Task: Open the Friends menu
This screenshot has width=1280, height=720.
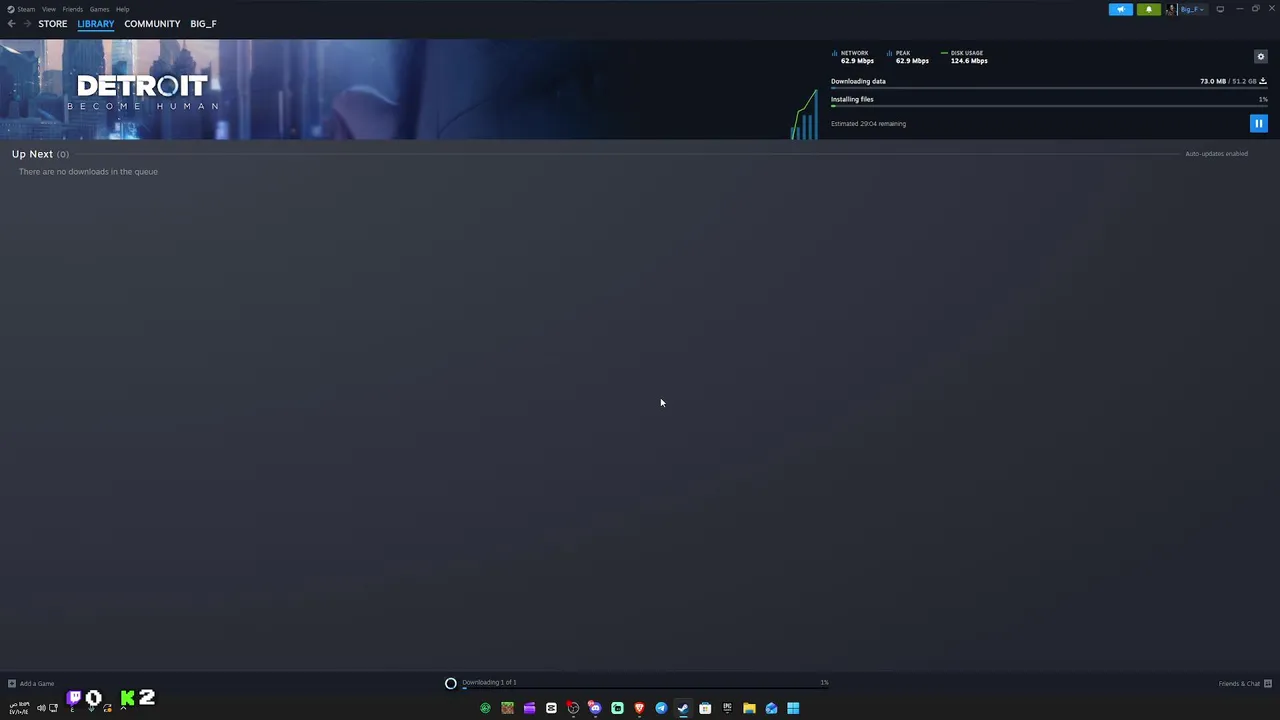Action: coord(73,9)
